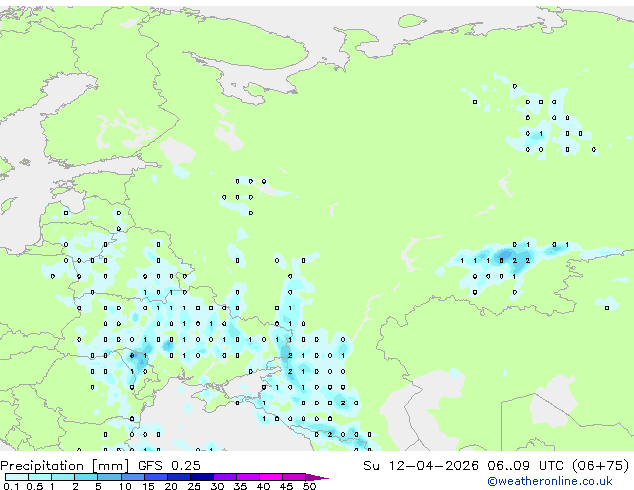Click the legend scale label '35'
This screenshot has height=490, width=634.
(240, 486)
